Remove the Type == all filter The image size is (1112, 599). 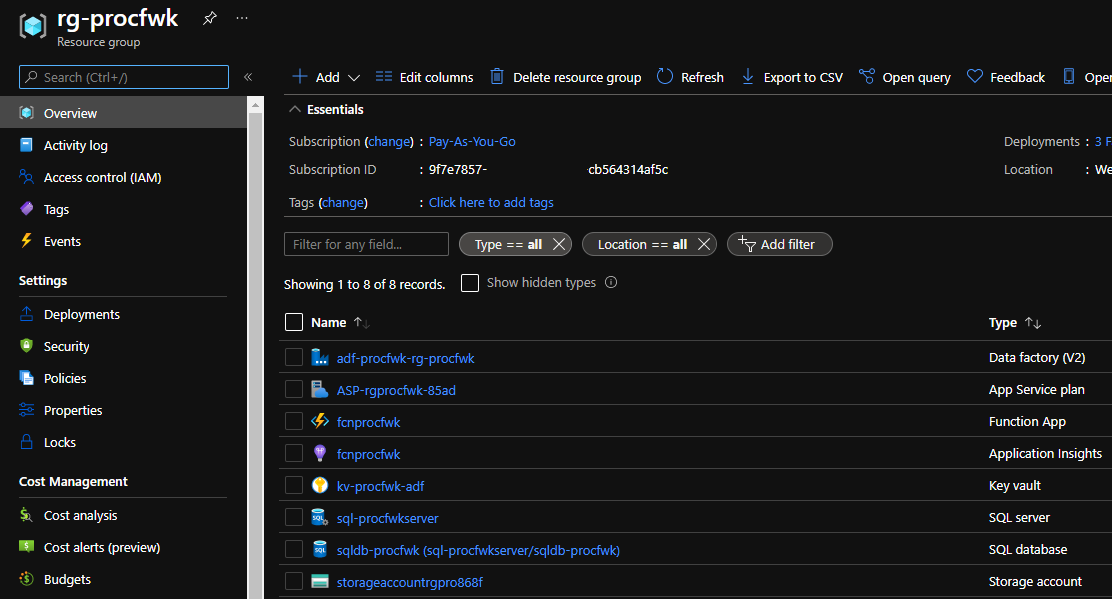(x=559, y=245)
